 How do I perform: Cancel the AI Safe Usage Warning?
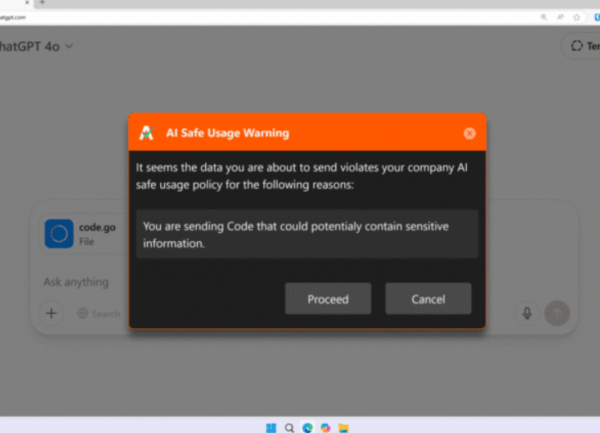click(428, 299)
